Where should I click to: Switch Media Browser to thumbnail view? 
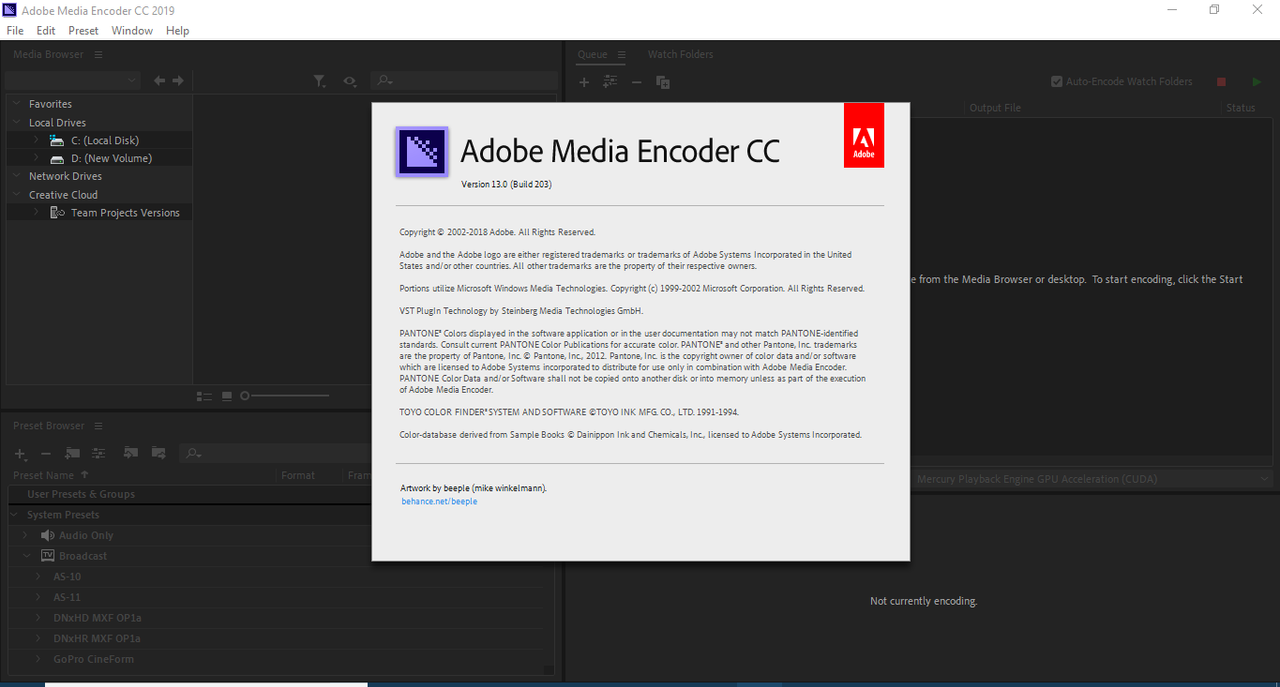(x=227, y=396)
